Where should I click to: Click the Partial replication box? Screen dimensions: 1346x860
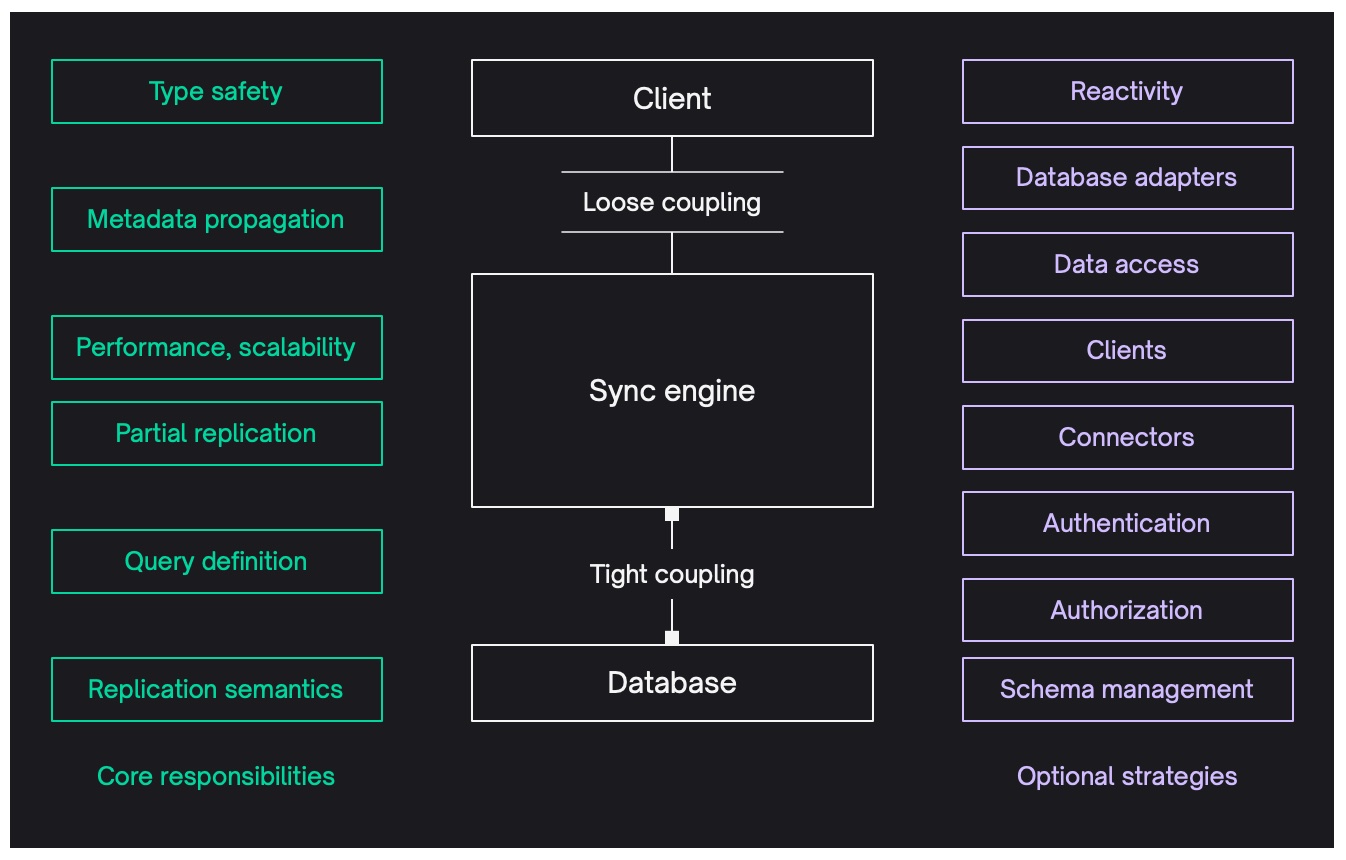(216, 433)
